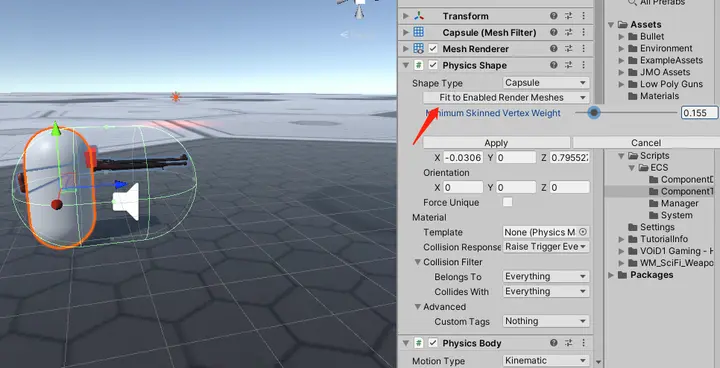Select the Environment folder
Screen dimensions: 720x368
pyautogui.click(x=666, y=48)
